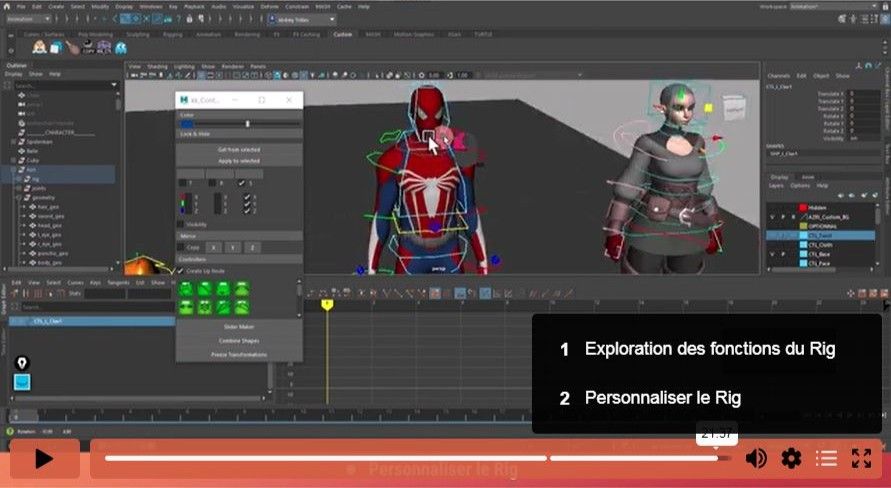This screenshot has height=488, width=891.
Task: Toggle the unchecked T checkbox in controller tool
Action: (182, 183)
